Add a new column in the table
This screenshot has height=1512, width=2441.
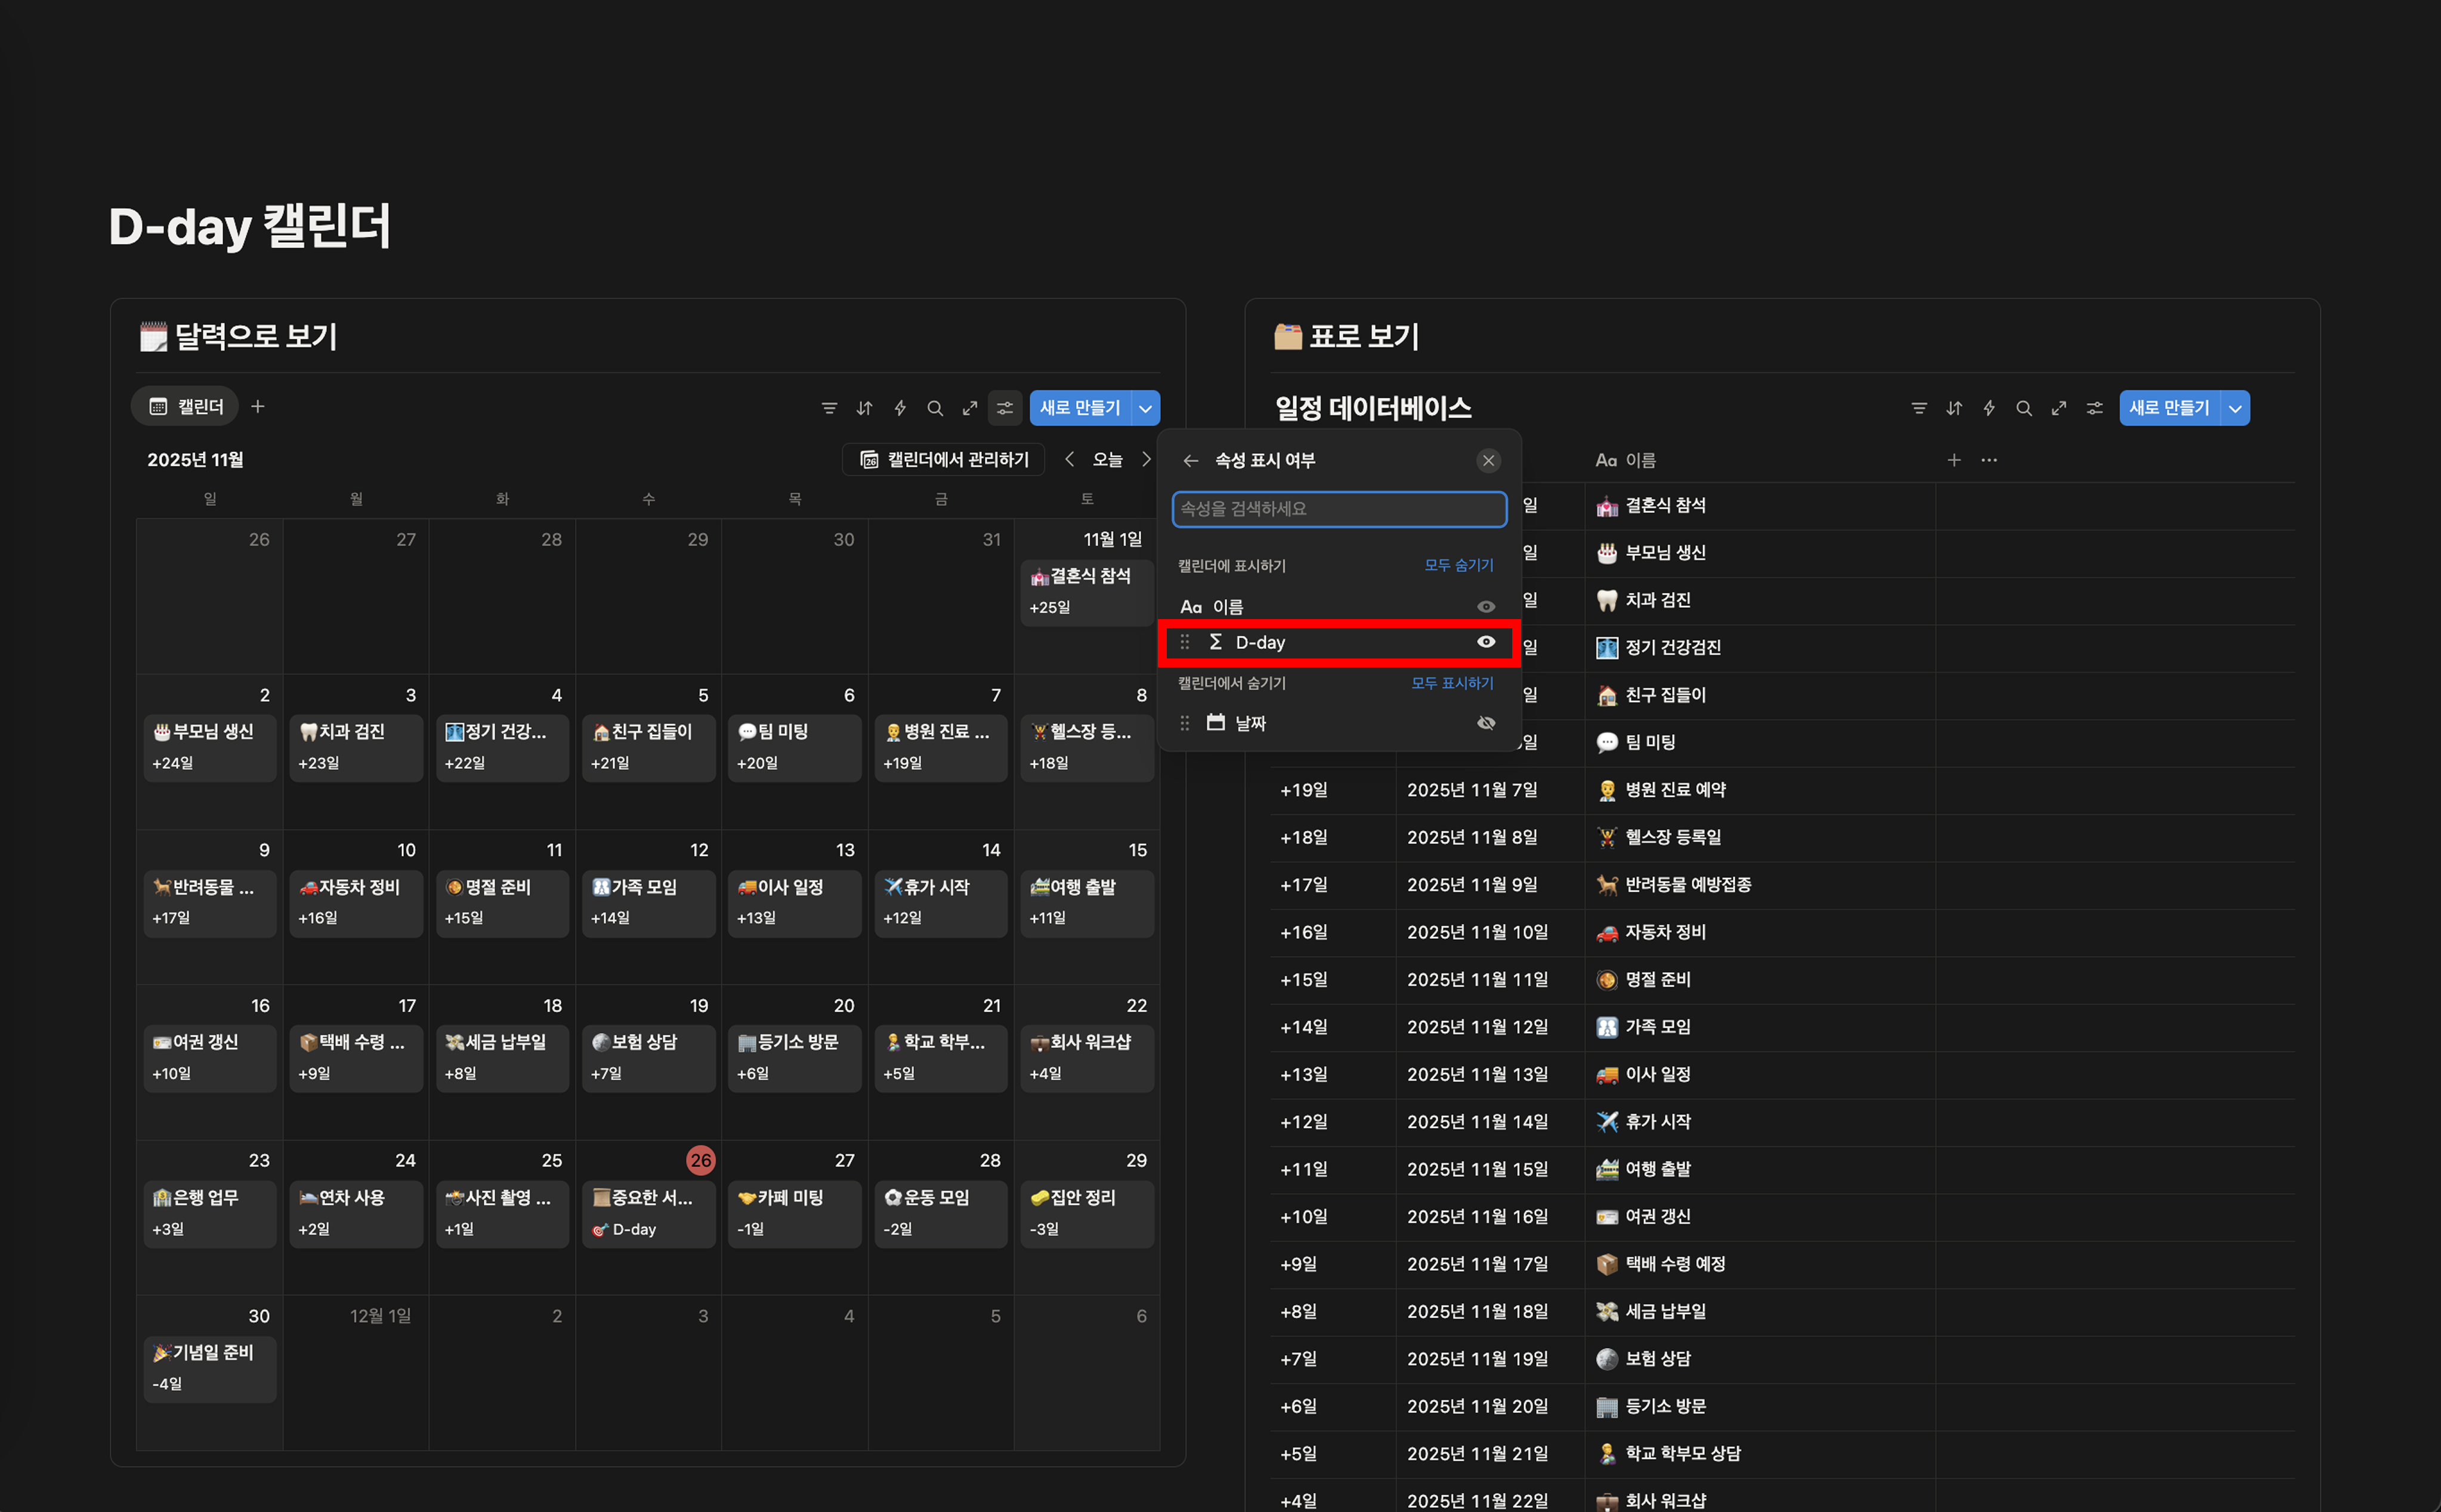pyautogui.click(x=1953, y=460)
